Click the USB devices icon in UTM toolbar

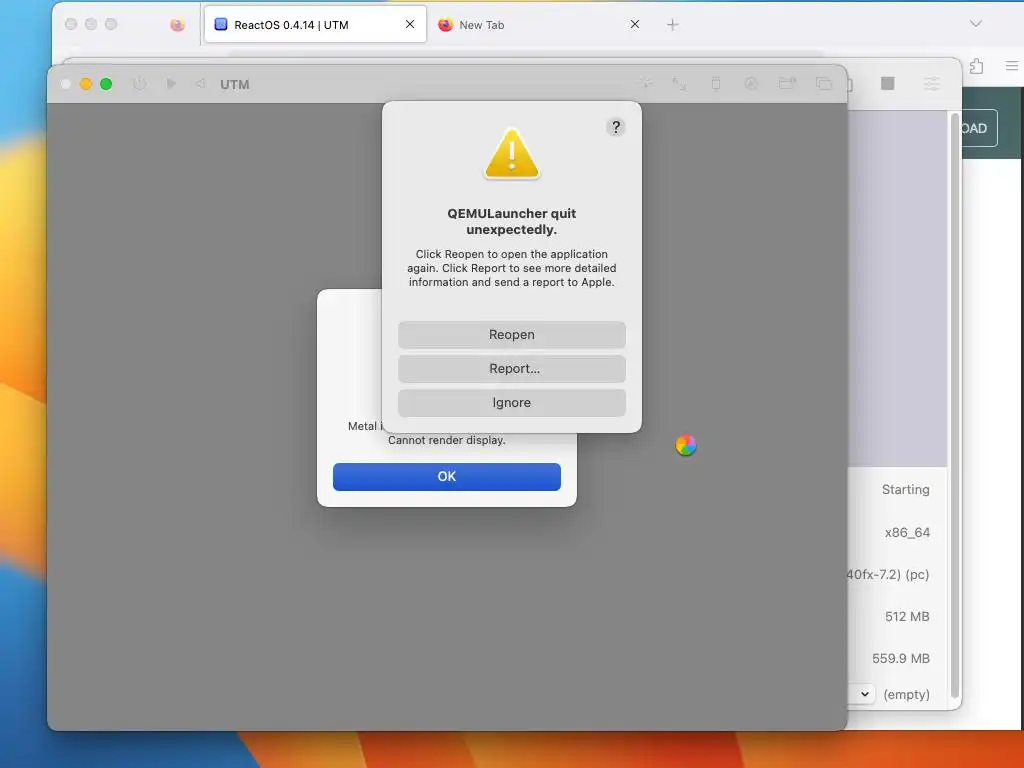pos(716,83)
